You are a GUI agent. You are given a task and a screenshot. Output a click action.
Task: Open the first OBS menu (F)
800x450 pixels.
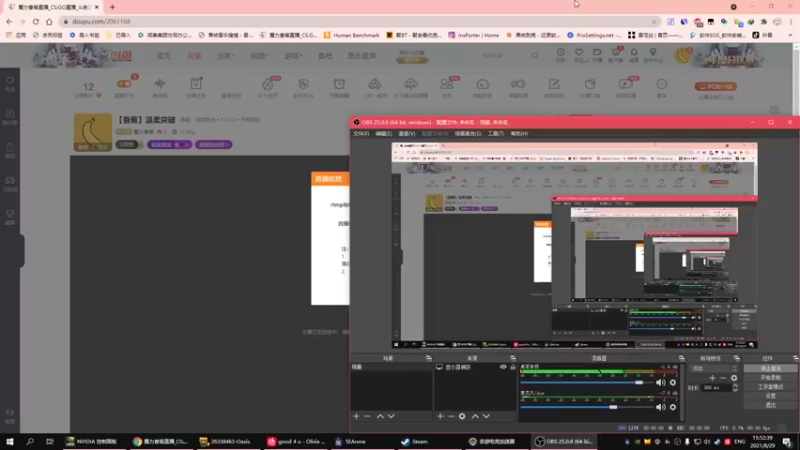tap(361, 134)
